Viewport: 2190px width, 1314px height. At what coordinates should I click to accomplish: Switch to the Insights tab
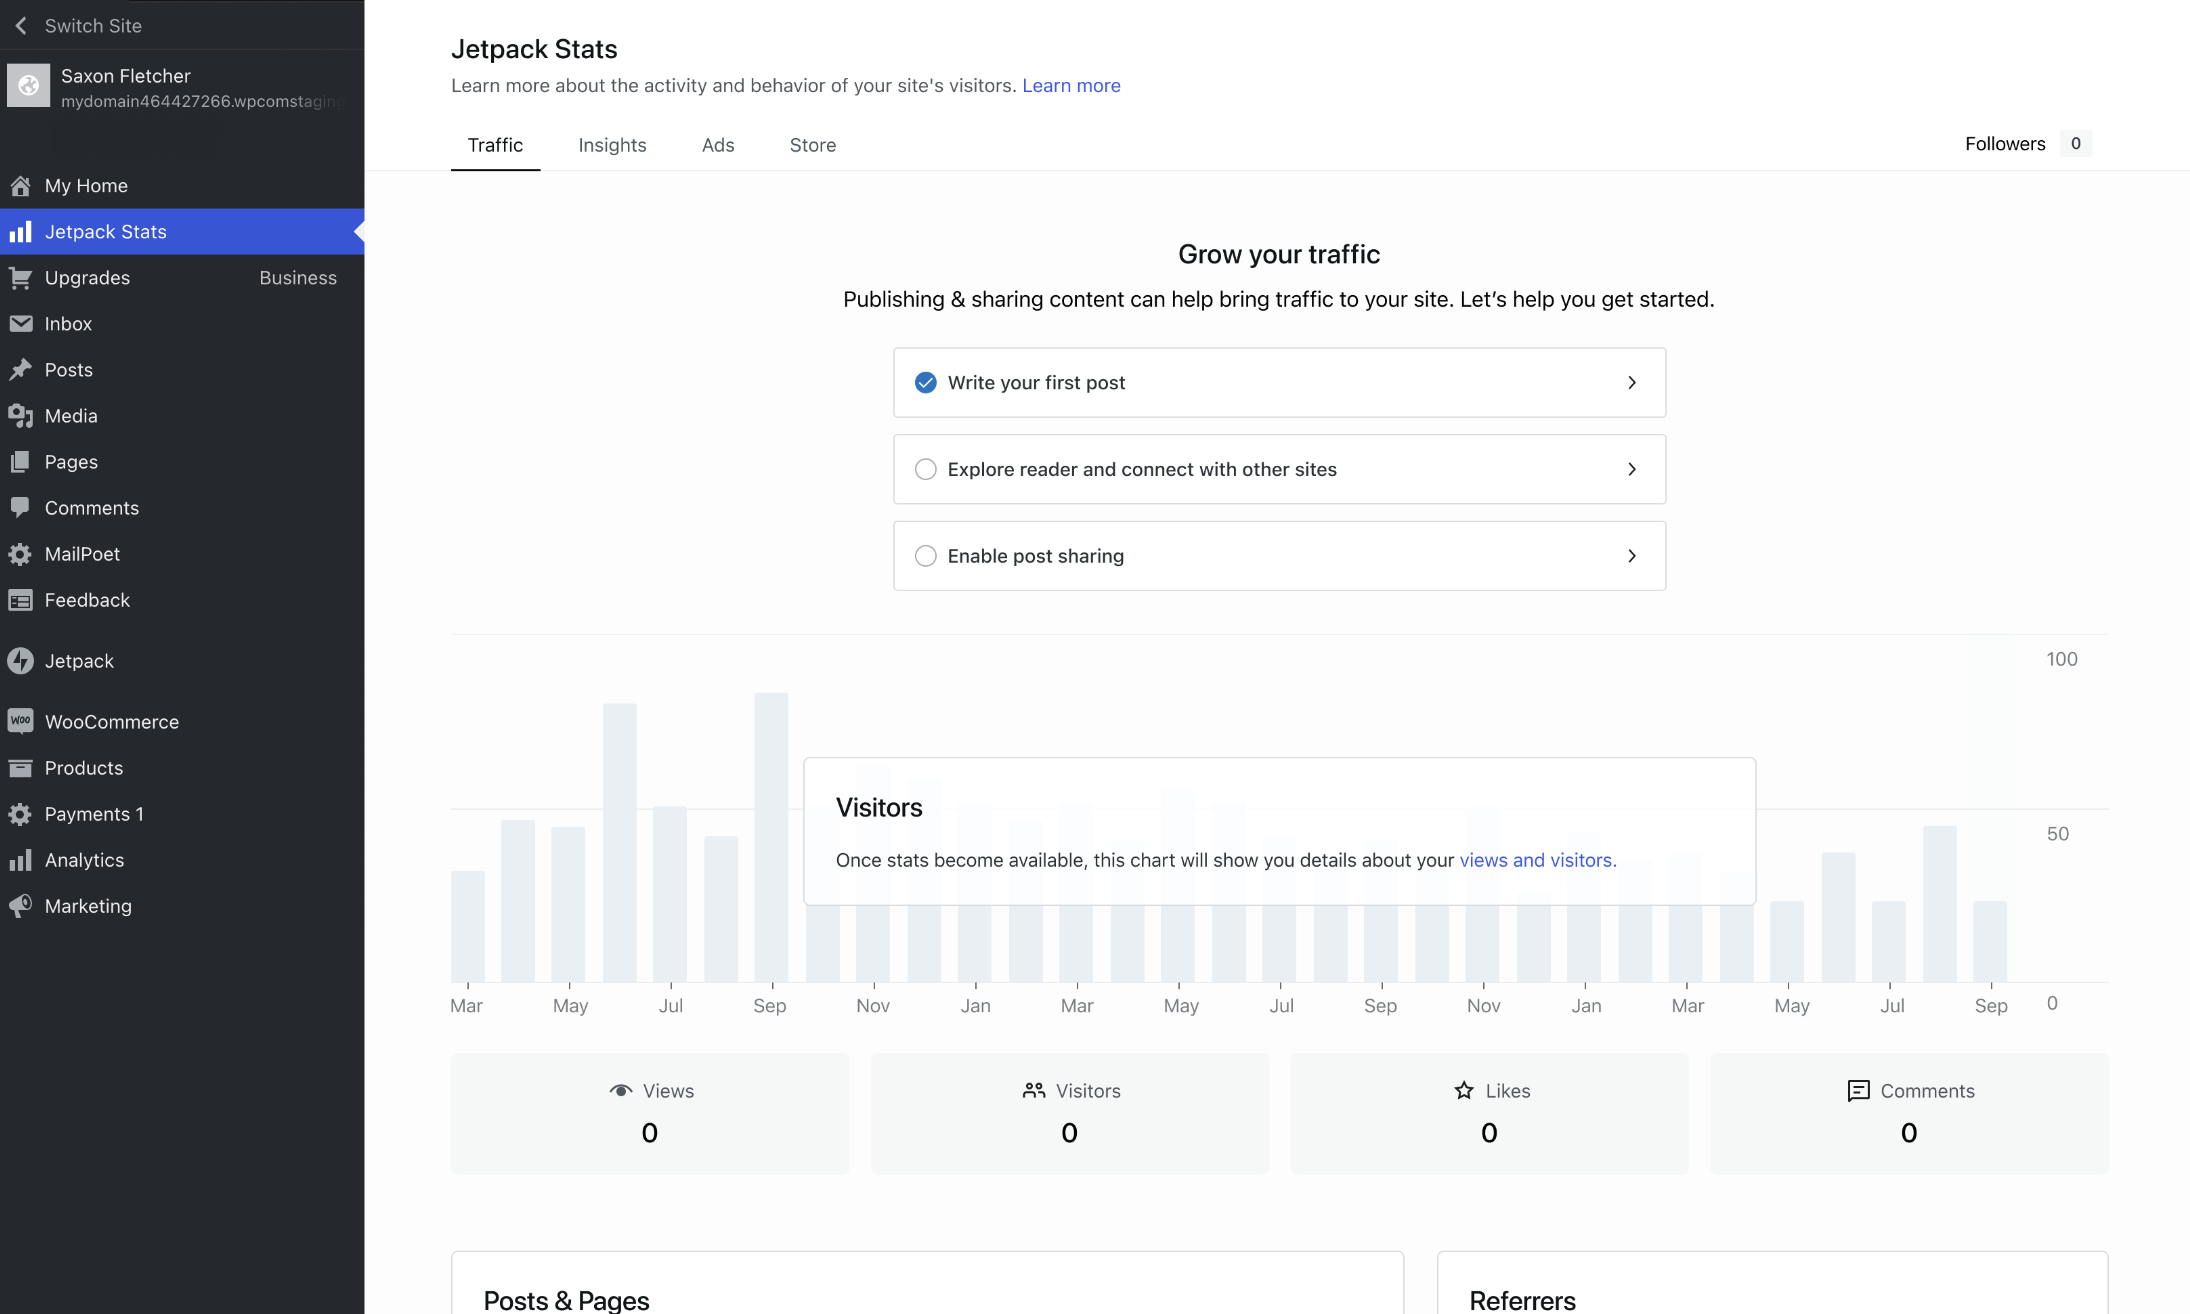tap(612, 145)
